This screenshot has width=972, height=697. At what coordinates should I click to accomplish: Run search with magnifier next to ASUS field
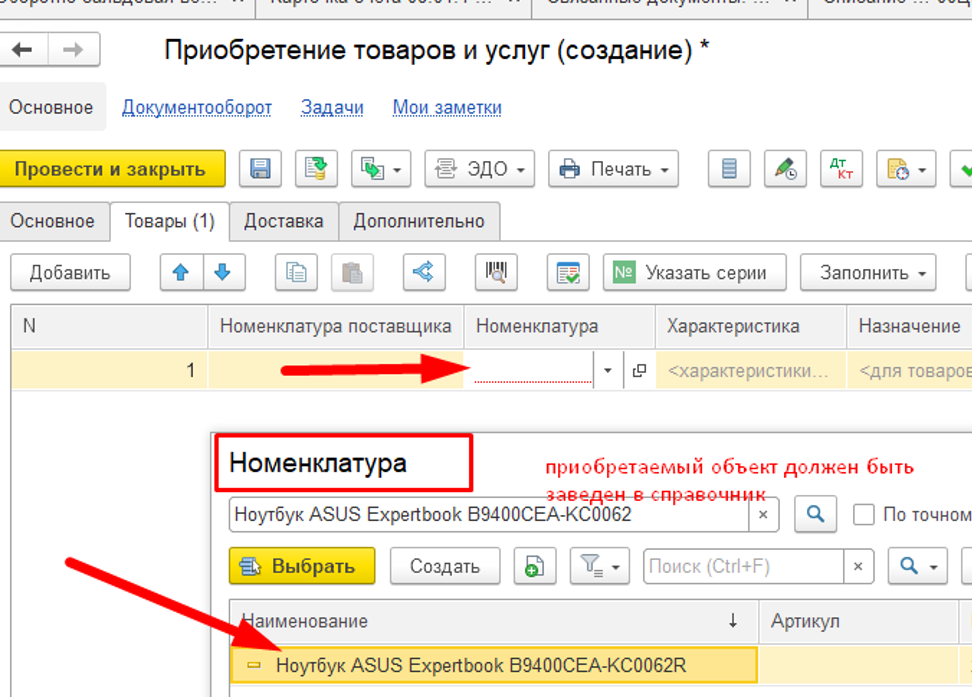click(x=816, y=514)
